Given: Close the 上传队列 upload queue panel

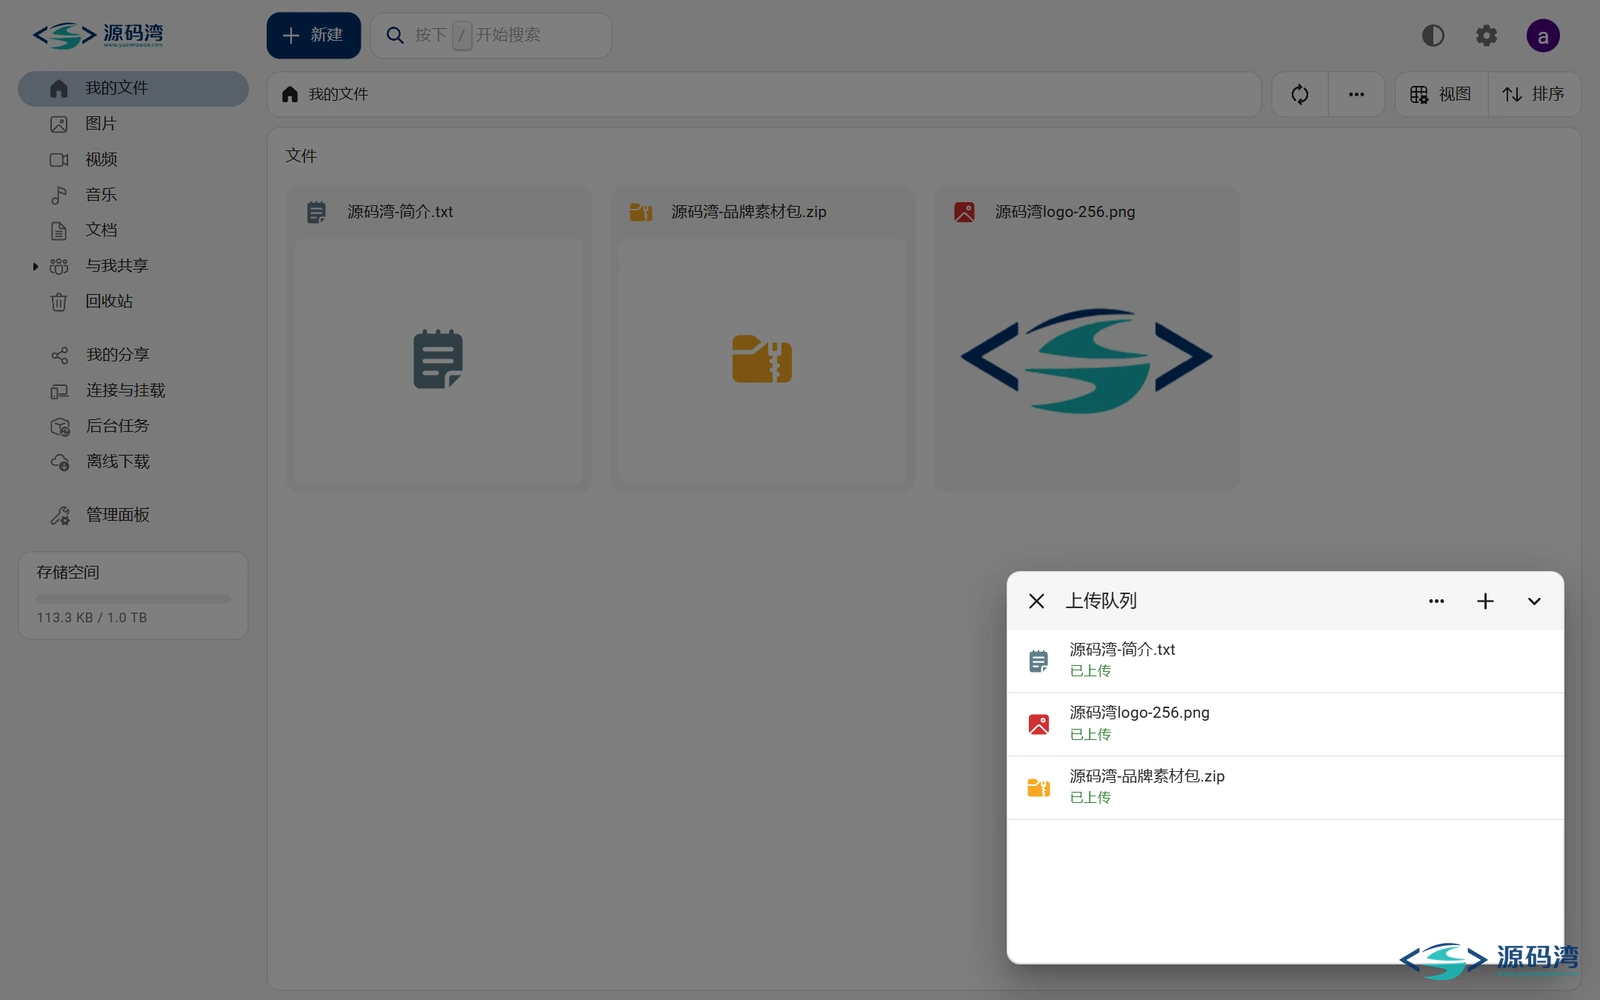Looking at the screenshot, I should pyautogui.click(x=1037, y=601).
